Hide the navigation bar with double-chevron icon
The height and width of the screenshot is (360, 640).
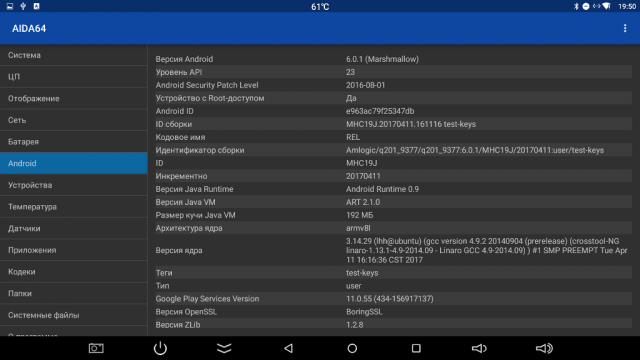point(224,348)
